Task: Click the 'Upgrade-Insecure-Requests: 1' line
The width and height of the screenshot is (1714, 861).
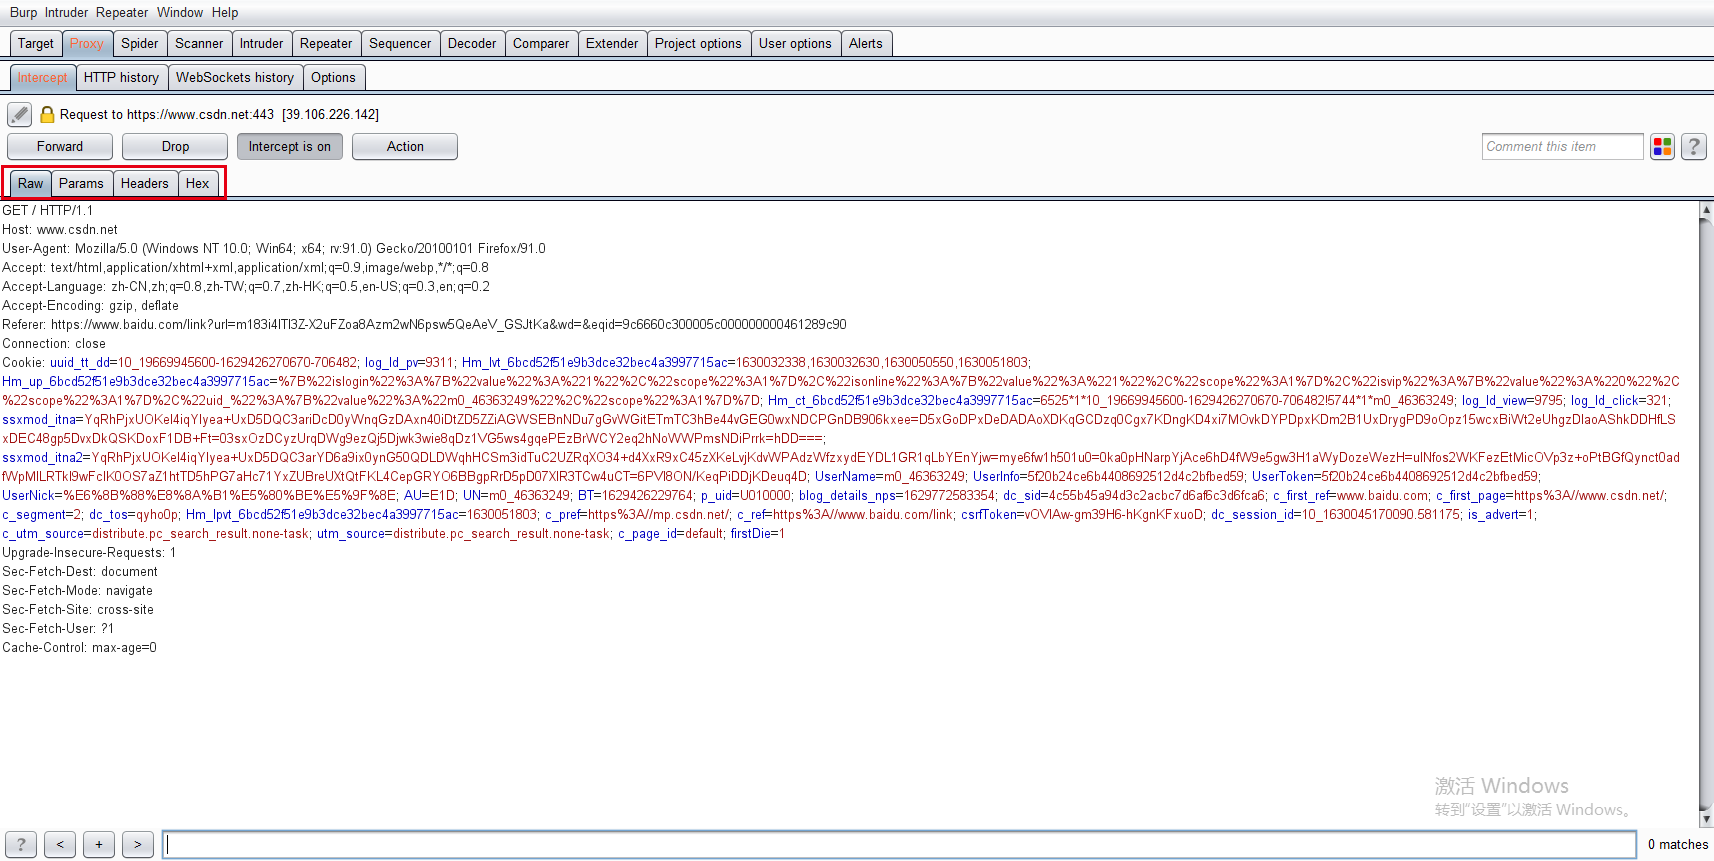Action: (x=89, y=552)
